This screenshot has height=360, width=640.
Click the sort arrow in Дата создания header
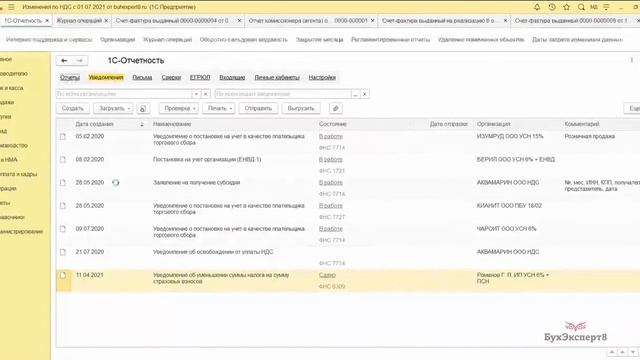[142, 124]
